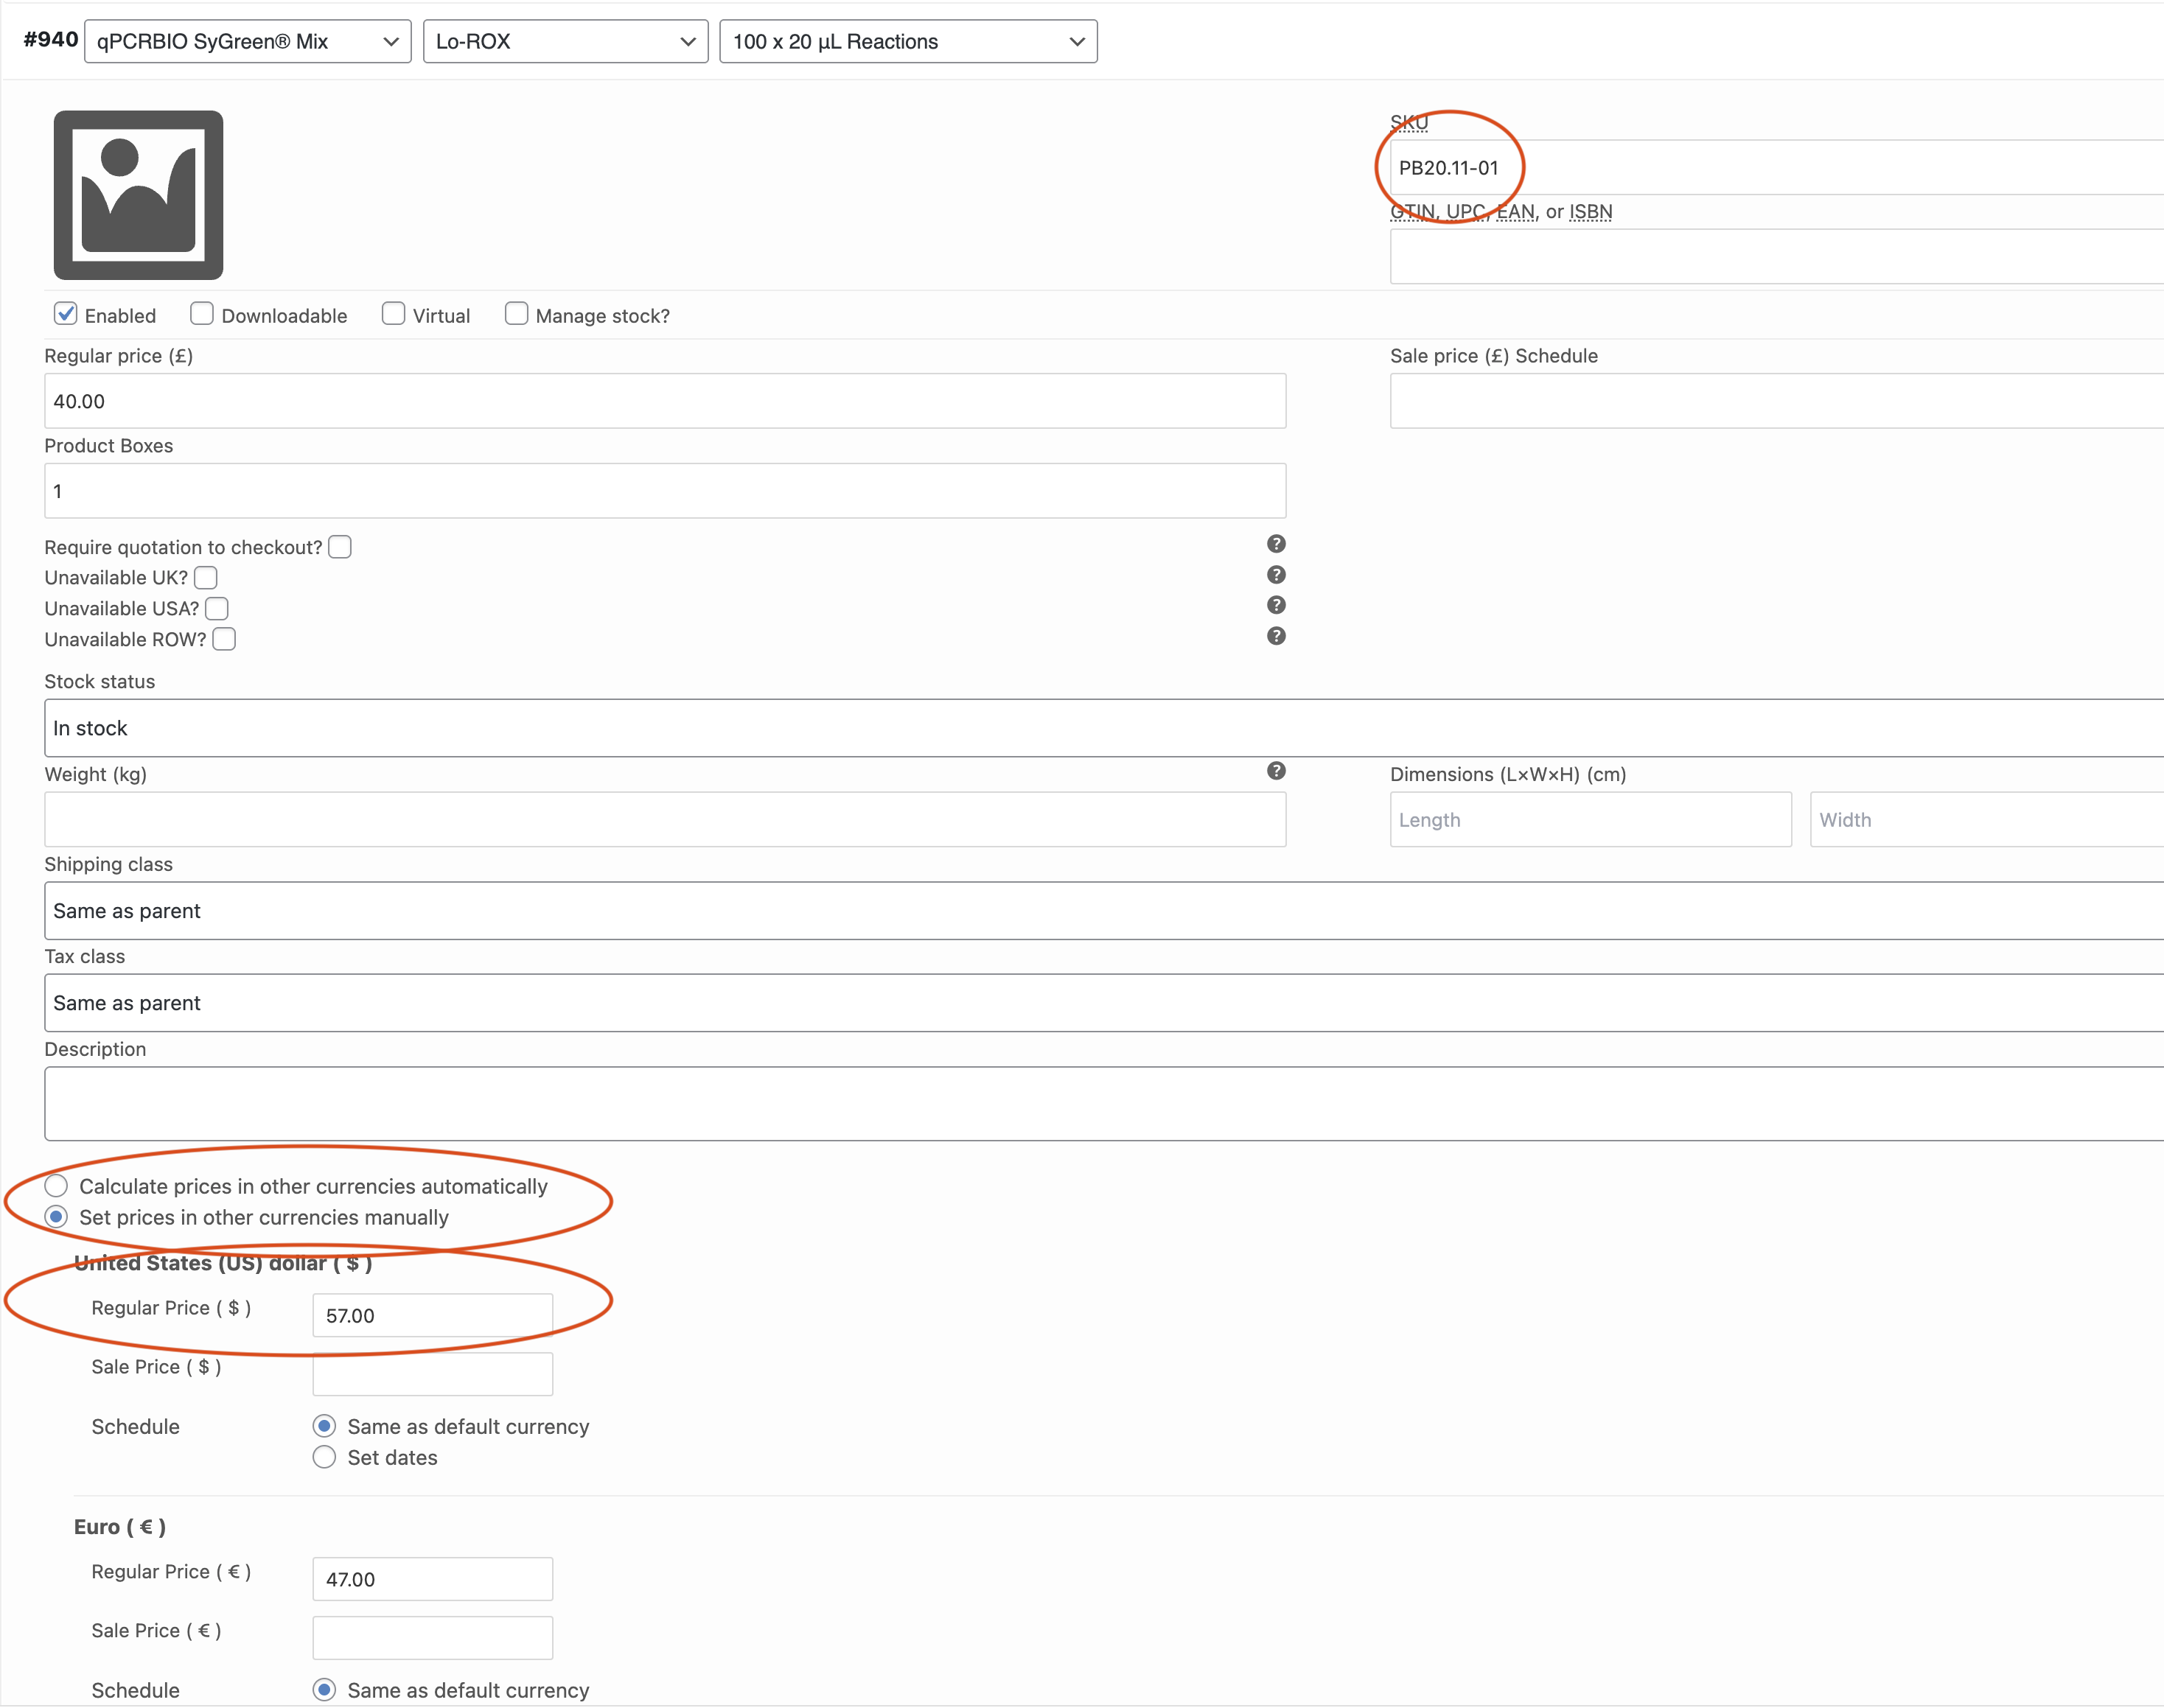The height and width of the screenshot is (1708, 2164).
Task: Open the Lo-ROX attribute dropdown
Action: pyautogui.click(x=565, y=42)
